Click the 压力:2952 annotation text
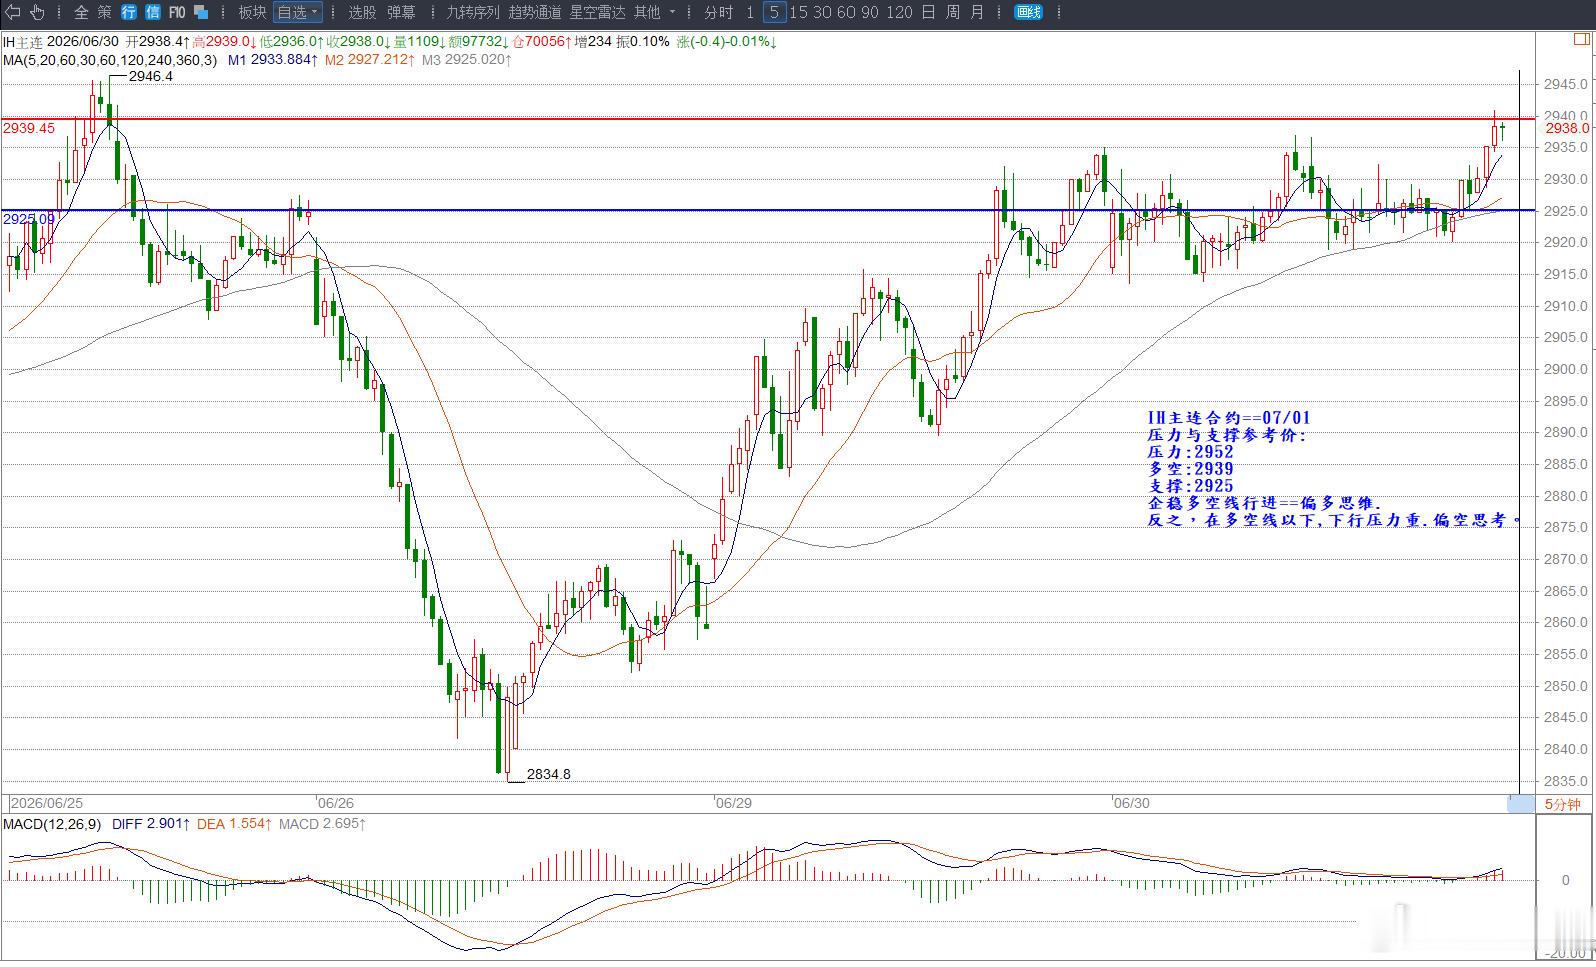 1191,452
